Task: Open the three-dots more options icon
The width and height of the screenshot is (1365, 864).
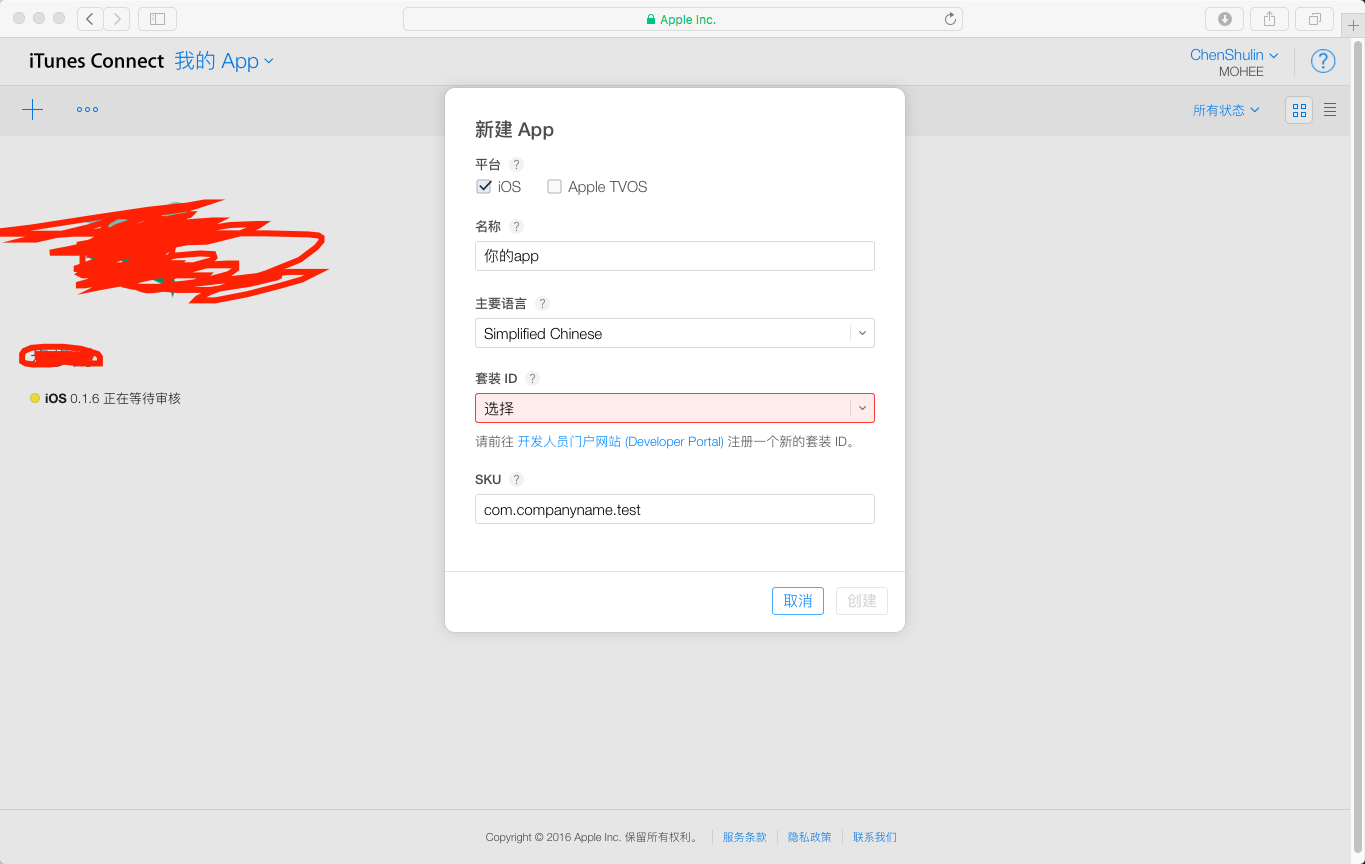Action: point(88,110)
